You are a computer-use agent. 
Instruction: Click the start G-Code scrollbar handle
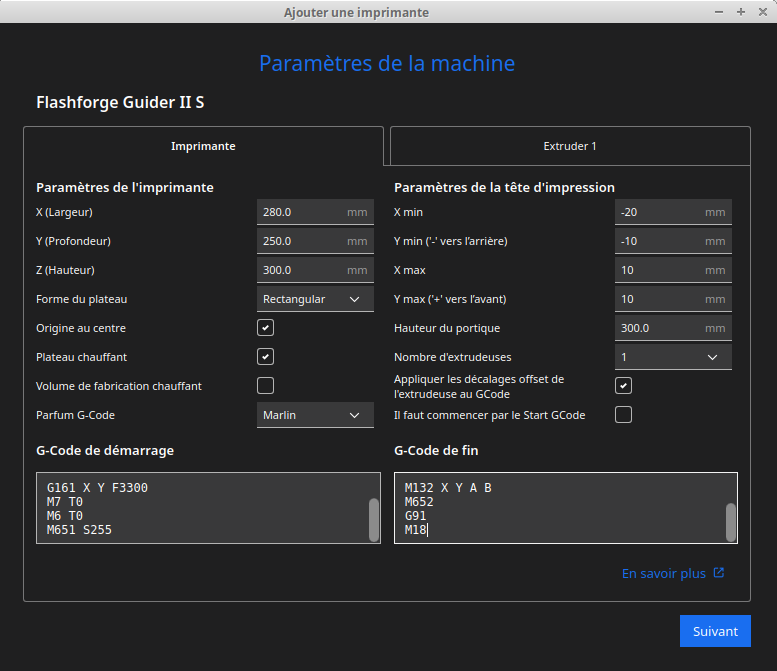tap(374, 520)
